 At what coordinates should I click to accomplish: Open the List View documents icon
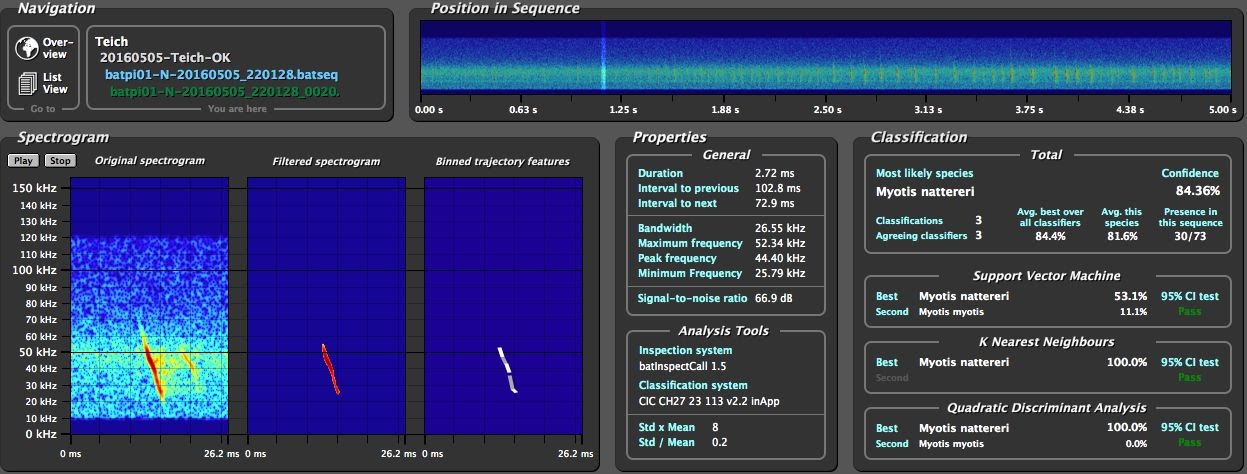27,83
